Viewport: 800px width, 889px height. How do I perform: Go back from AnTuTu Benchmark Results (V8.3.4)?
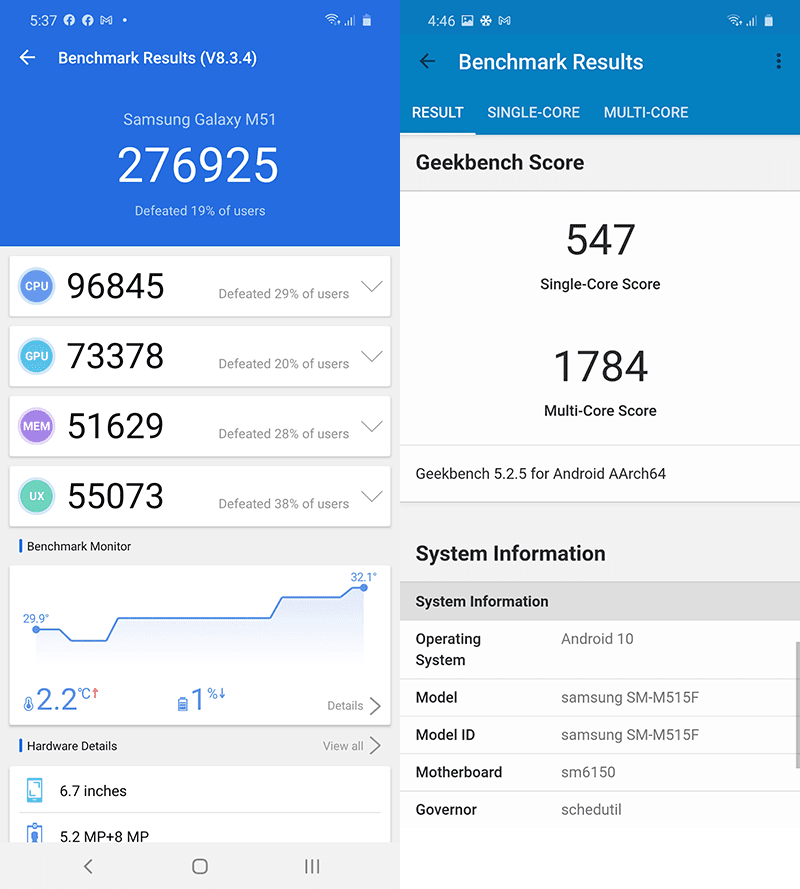tap(27, 57)
